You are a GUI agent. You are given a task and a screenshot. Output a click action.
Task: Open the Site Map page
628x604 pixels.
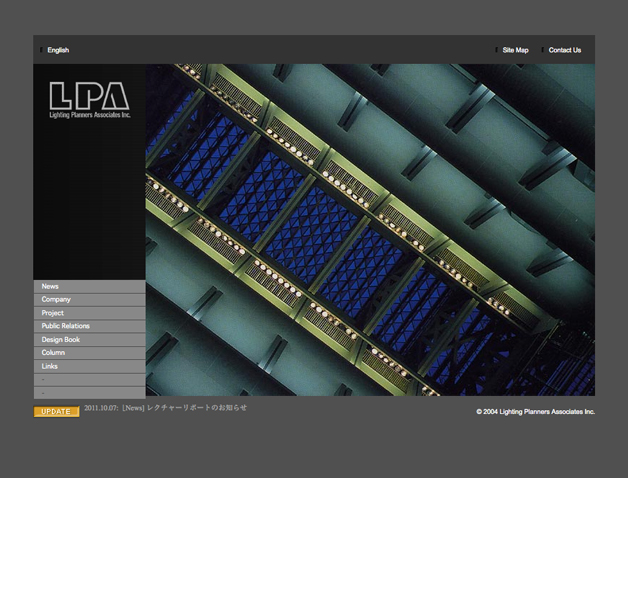coord(515,50)
